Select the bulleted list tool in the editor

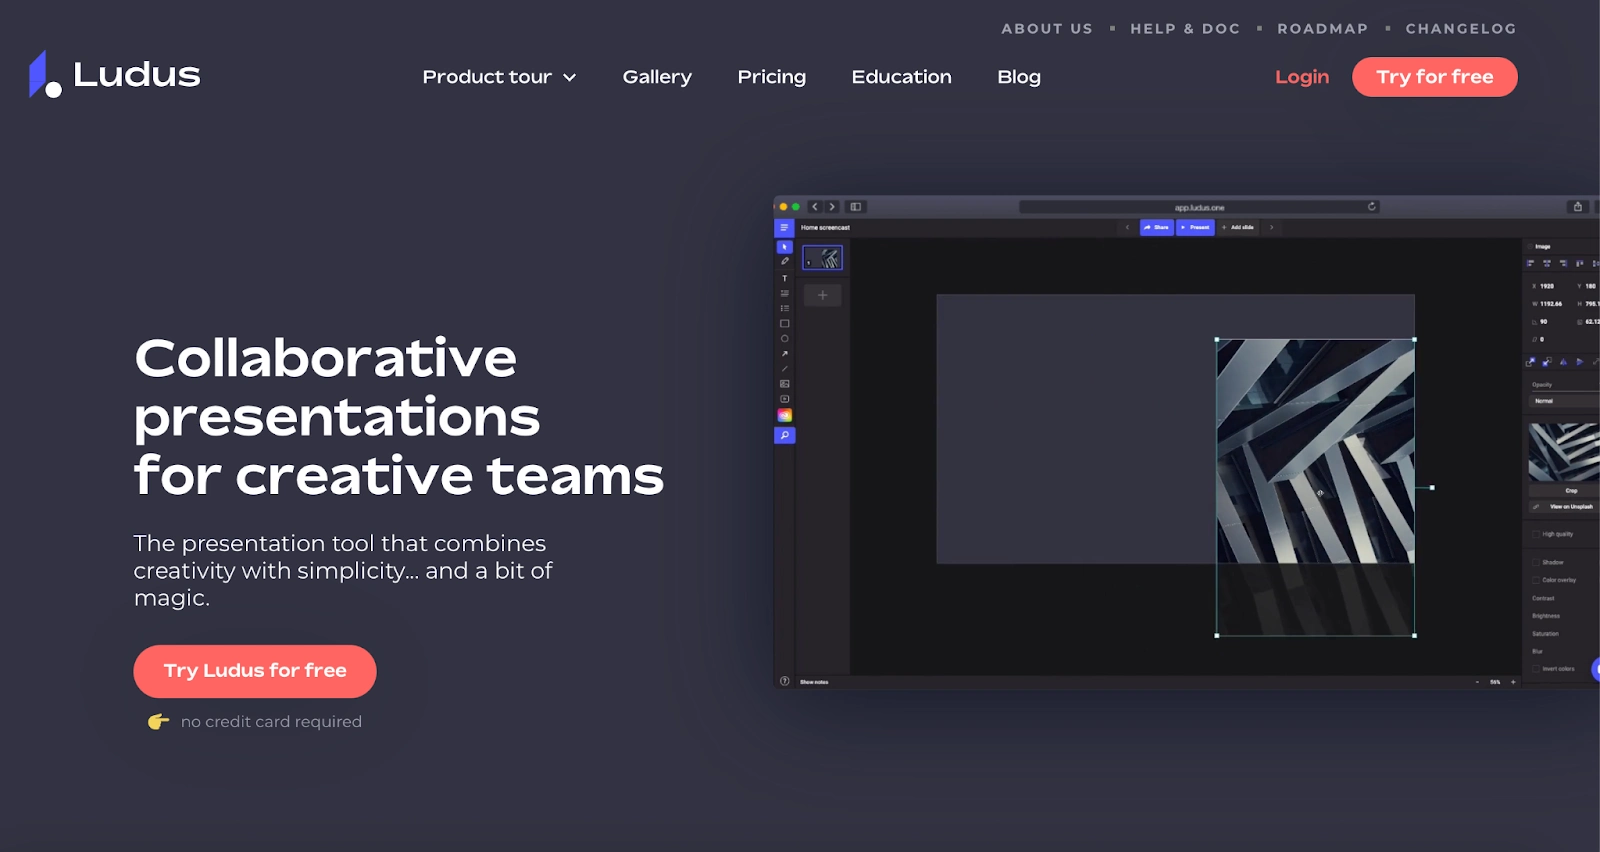tap(784, 308)
